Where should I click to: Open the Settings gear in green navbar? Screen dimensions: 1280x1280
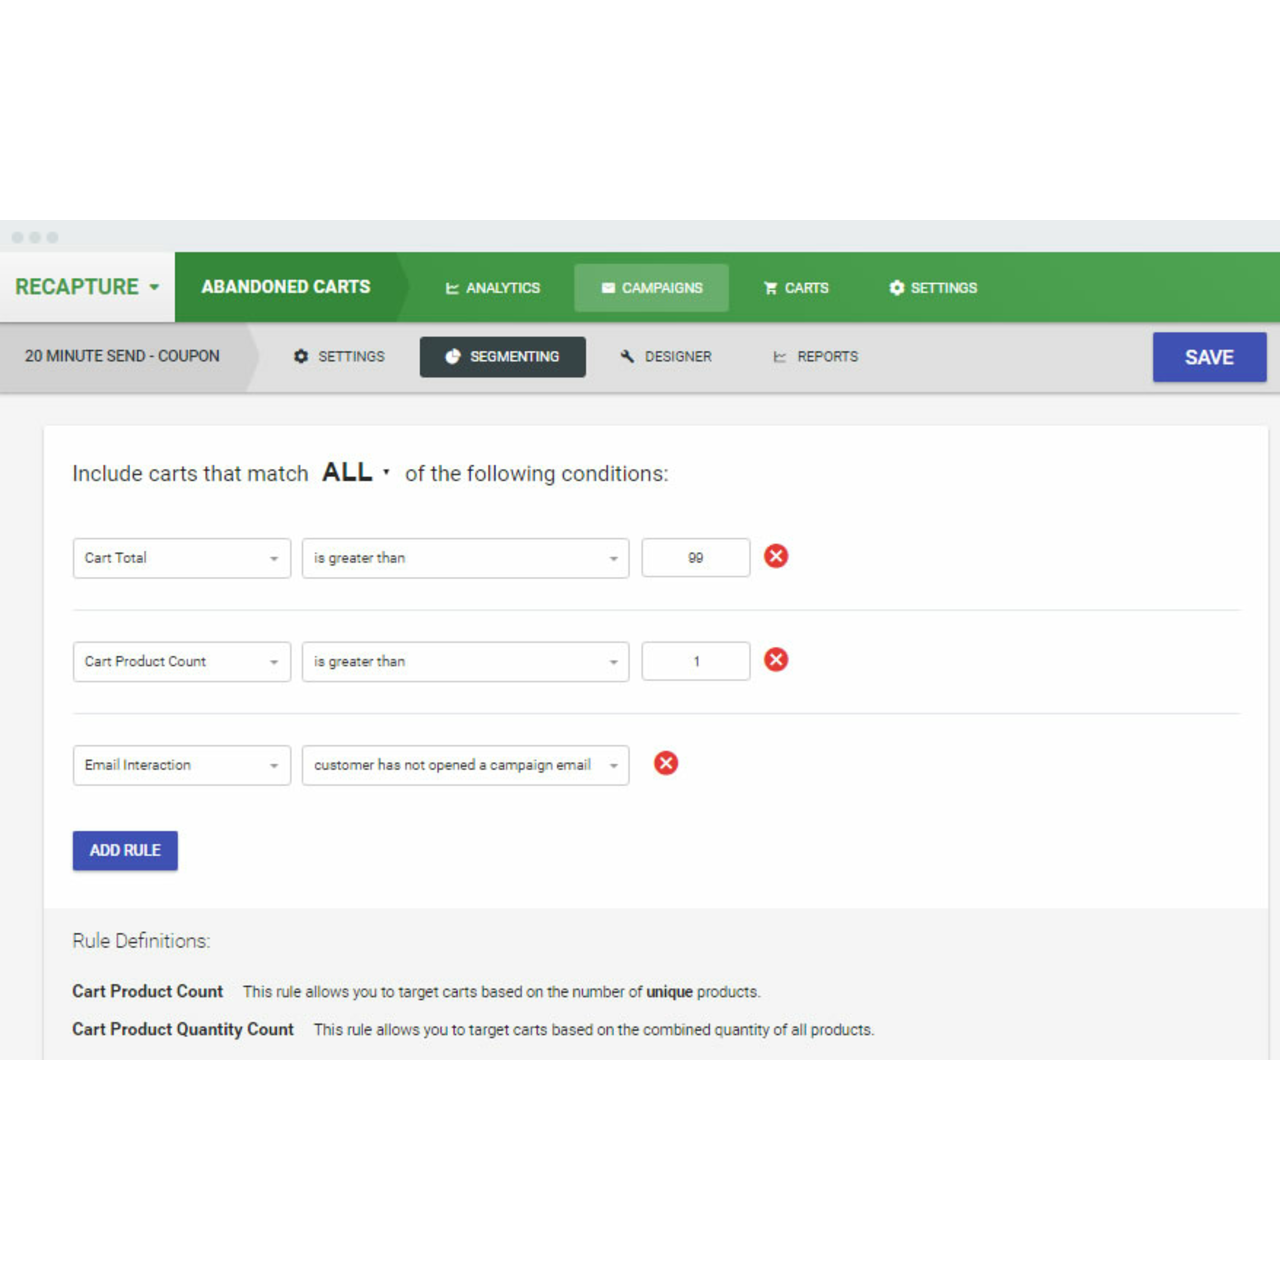pos(896,288)
